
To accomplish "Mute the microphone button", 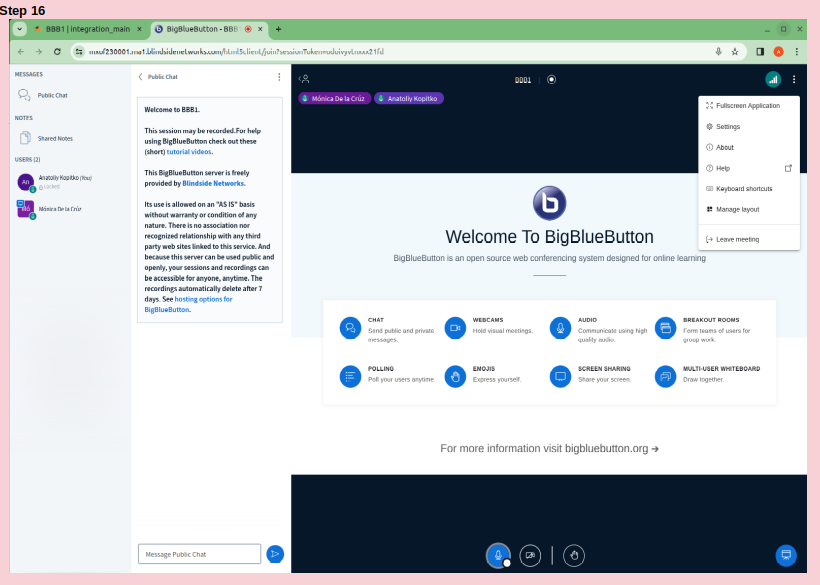I will 498,555.
